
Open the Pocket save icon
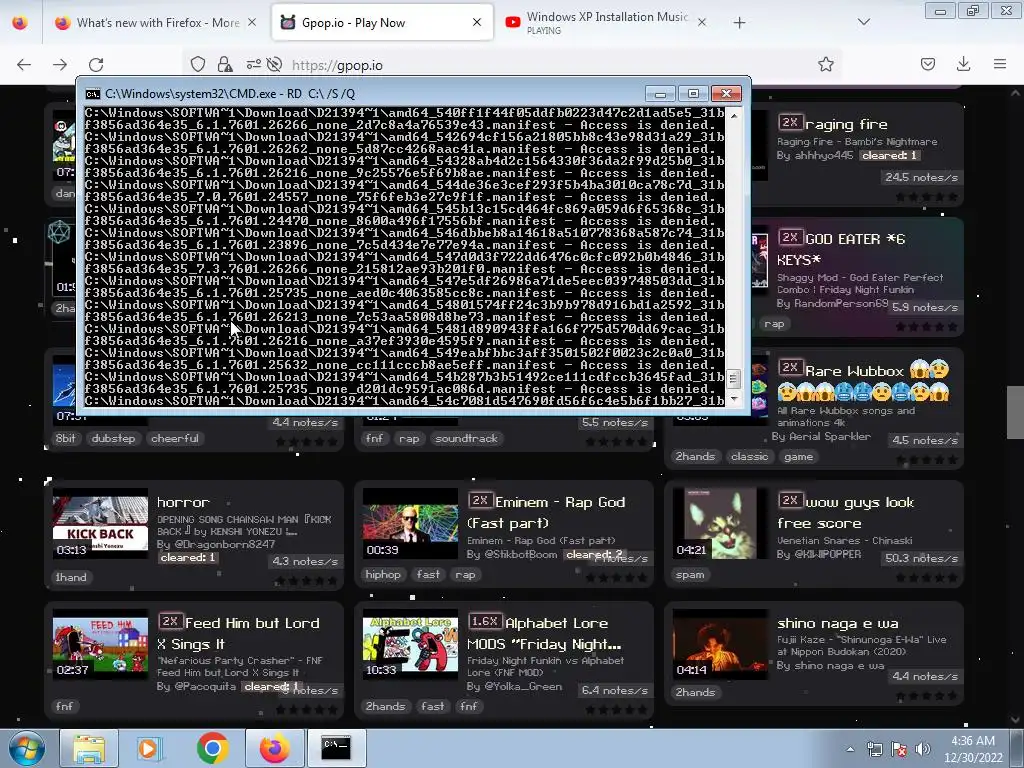927,64
